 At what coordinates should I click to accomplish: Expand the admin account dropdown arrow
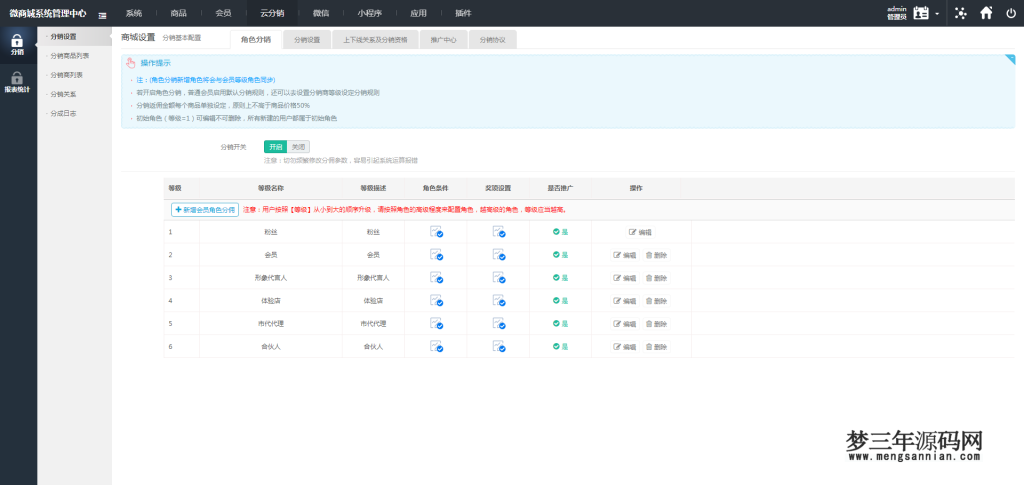937,14
